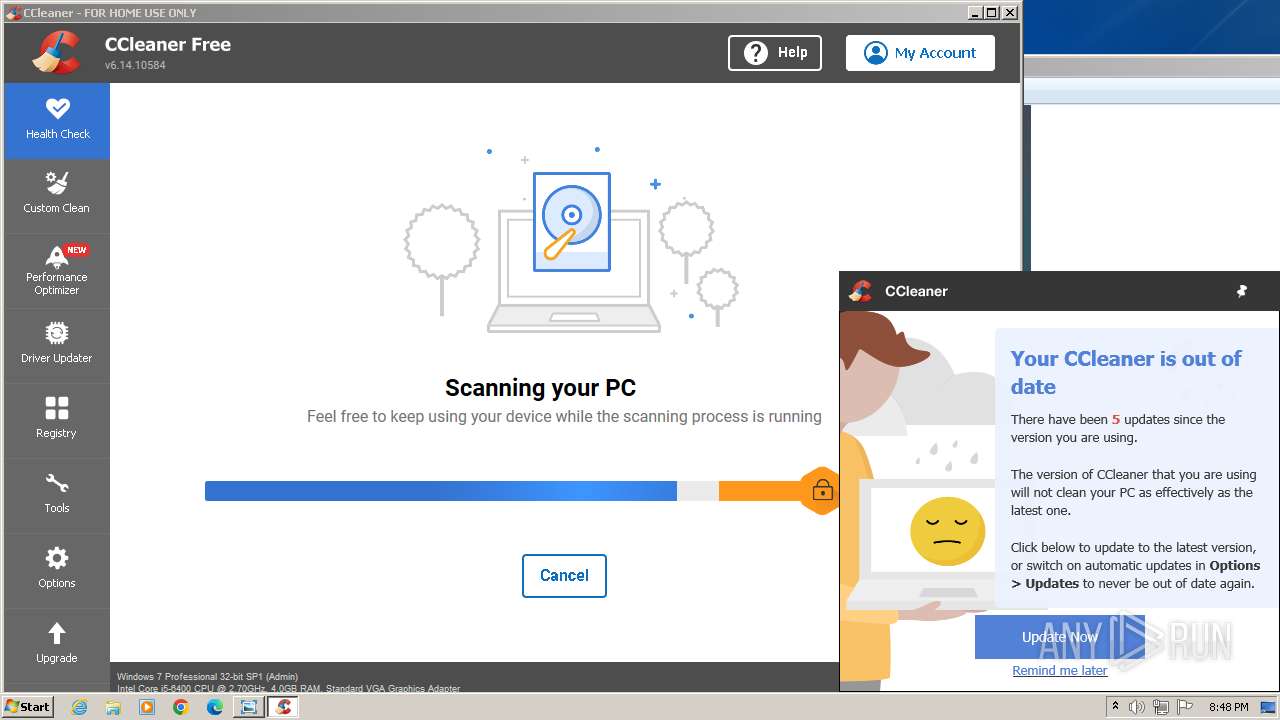Open the Registry section
Viewport: 1280px width, 720px height.
tap(57, 420)
